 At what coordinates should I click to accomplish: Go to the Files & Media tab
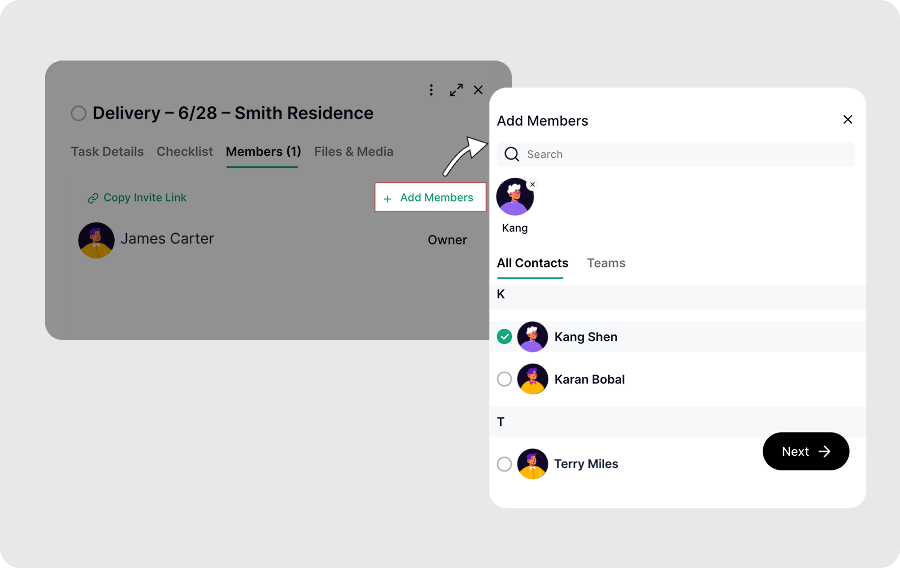point(353,152)
